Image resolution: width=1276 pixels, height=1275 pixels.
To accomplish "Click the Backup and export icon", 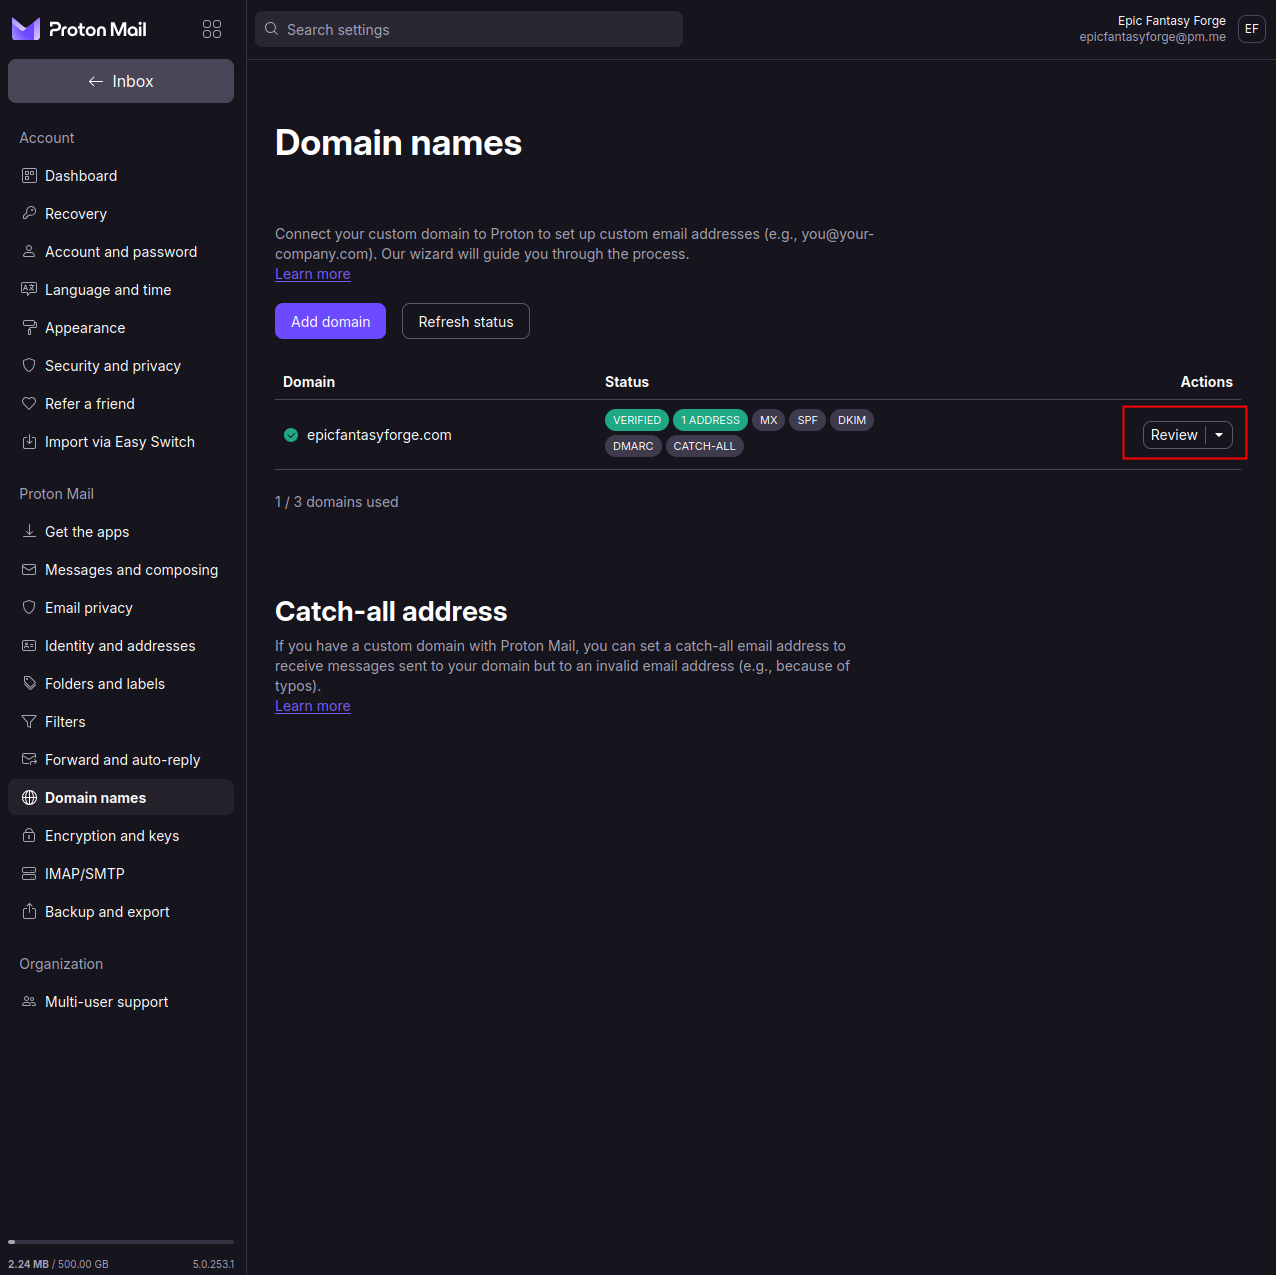I will (x=29, y=912).
